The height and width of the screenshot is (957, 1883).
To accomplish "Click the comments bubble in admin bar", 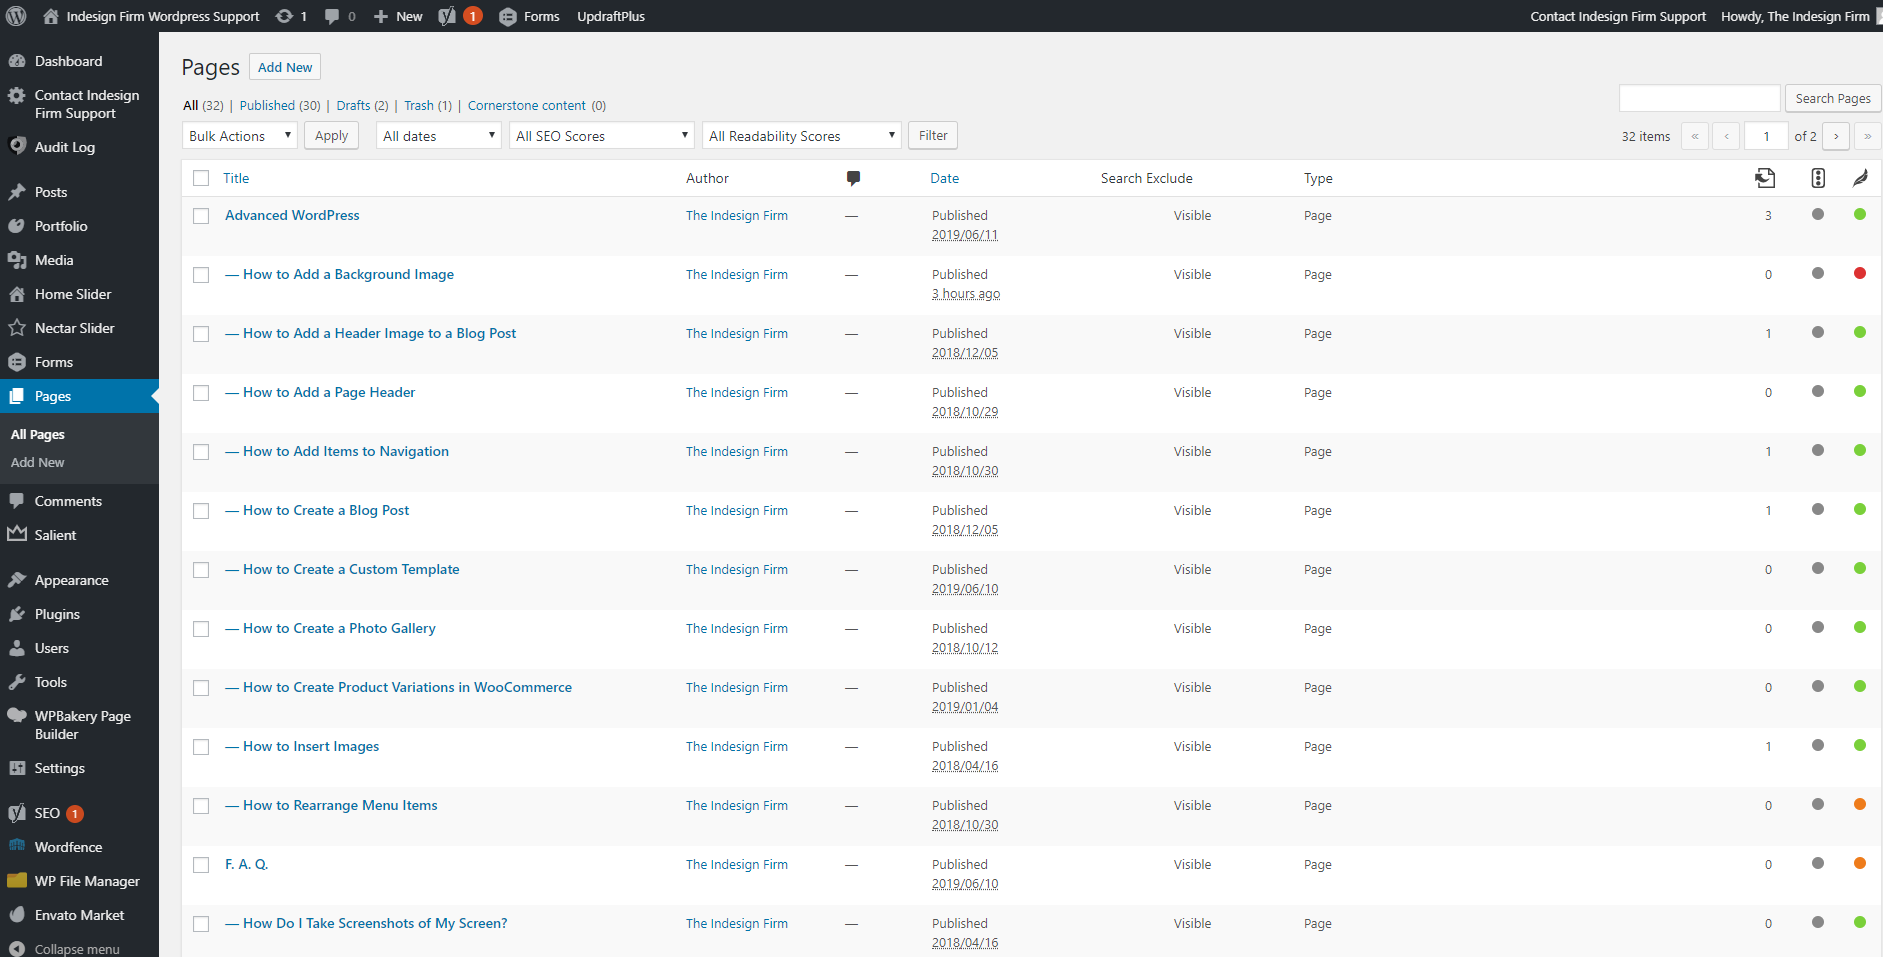I will (332, 16).
